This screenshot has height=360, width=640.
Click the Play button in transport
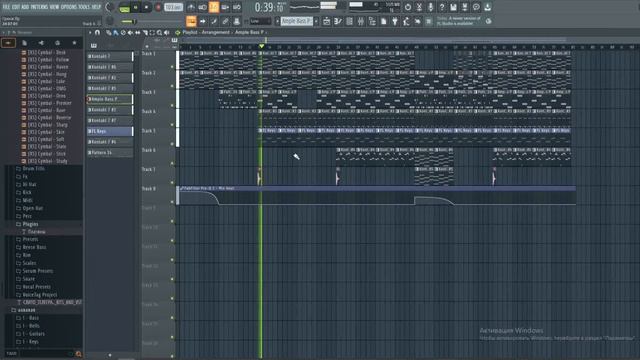(136, 7)
